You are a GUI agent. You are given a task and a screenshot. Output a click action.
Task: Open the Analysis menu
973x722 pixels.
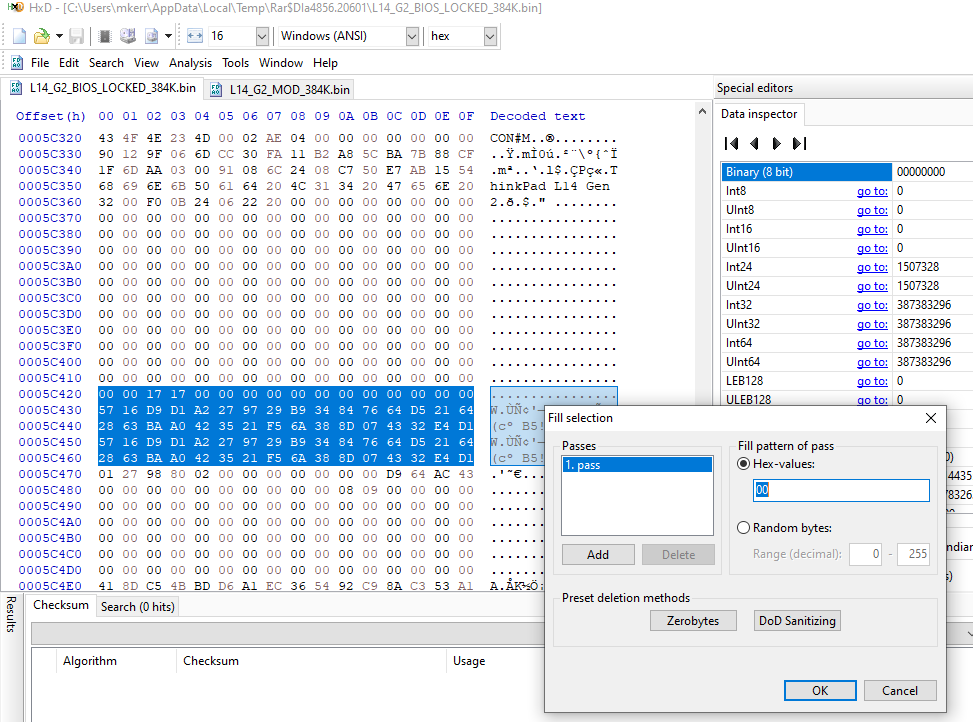click(x=190, y=63)
